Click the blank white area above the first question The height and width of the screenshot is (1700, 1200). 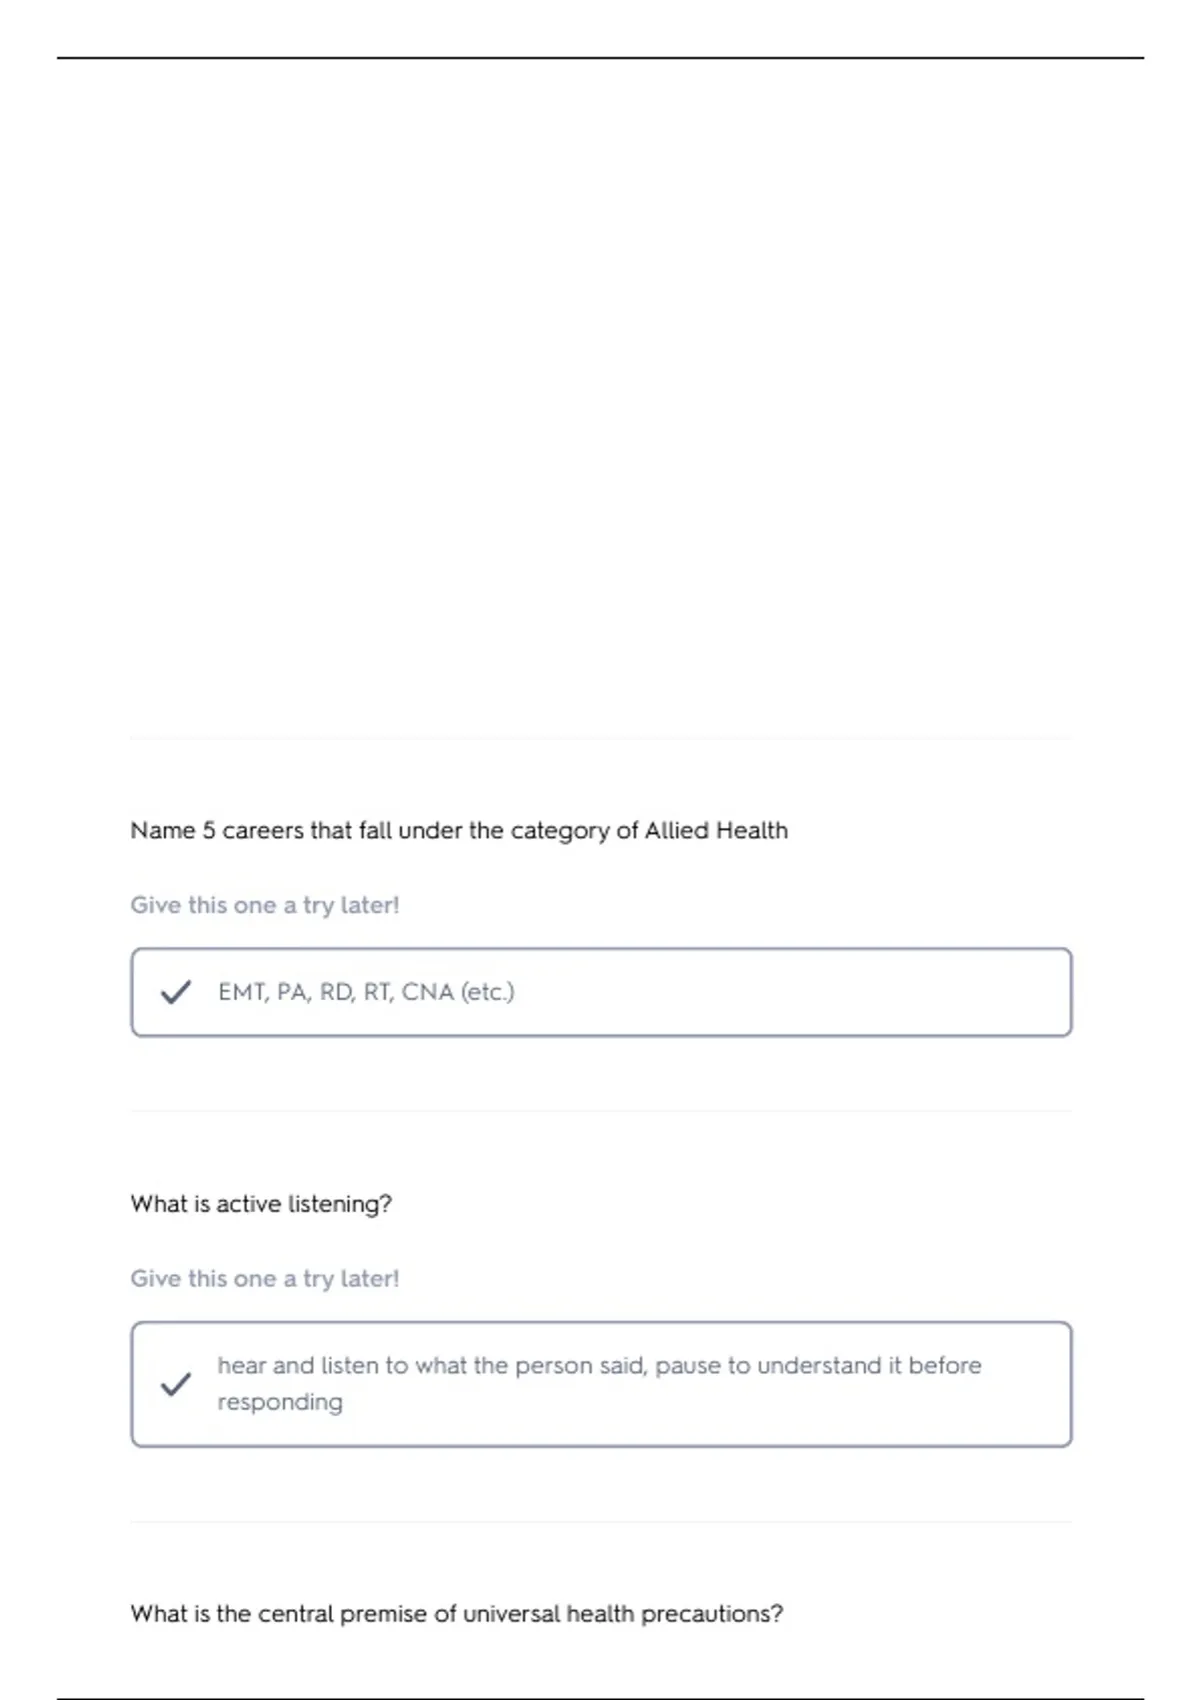click(x=600, y=400)
